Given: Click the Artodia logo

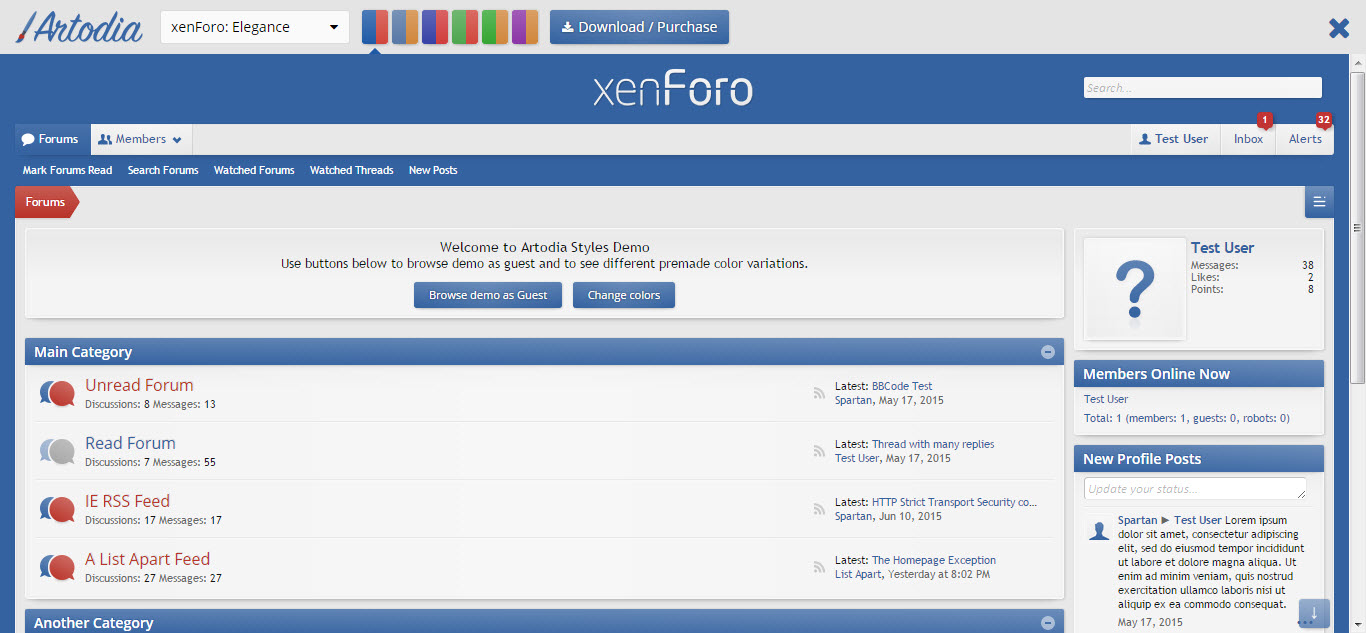Looking at the screenshot, I should (x=80, y=27).
